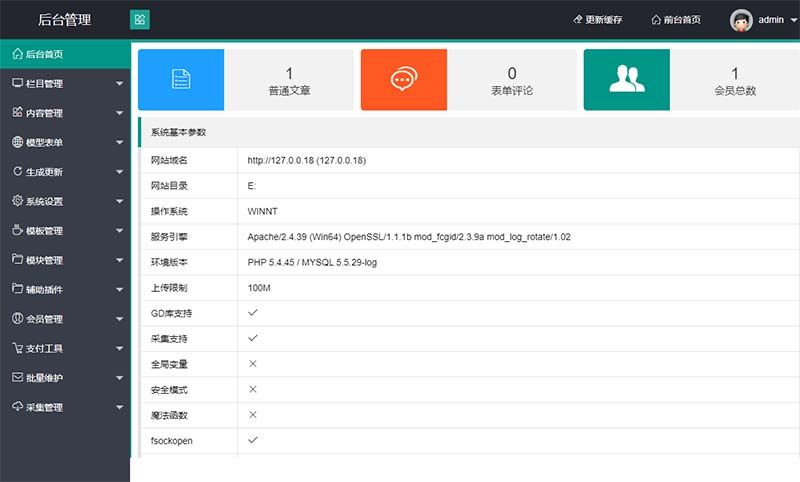Image resolution: width=800 pixels, height=482 pixels.
Task: Open the 生成更新 sidebar menu
Action: pos(65,172)
